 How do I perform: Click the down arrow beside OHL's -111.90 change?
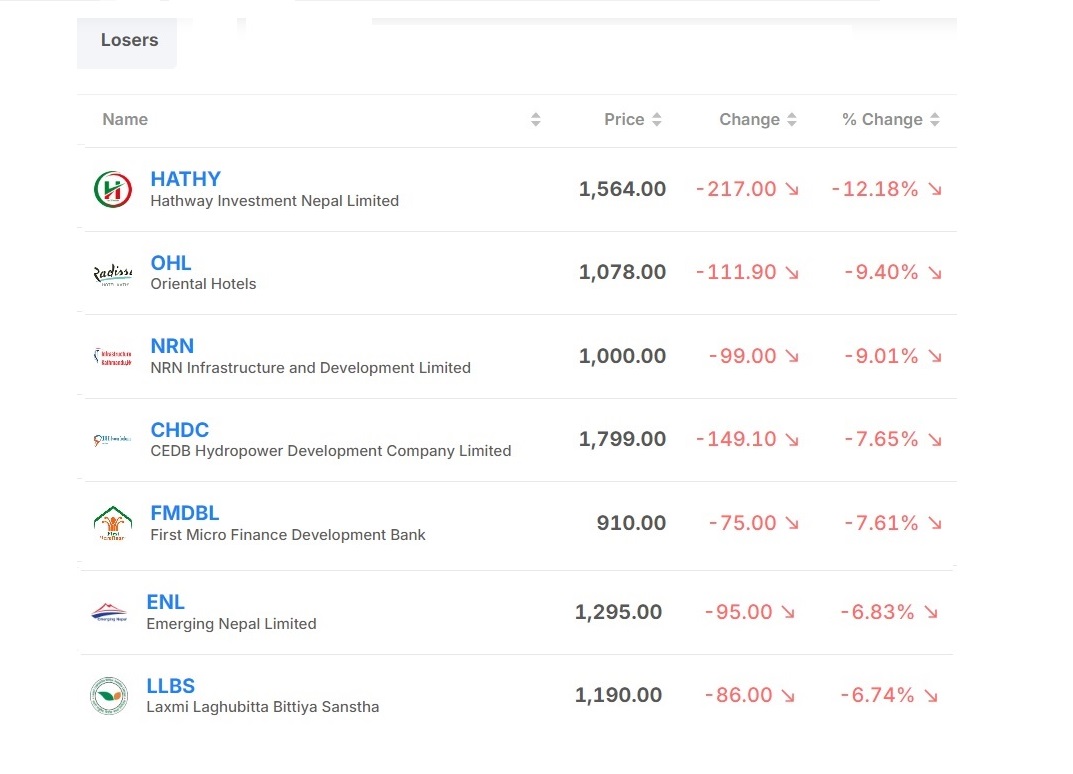[792, 273]
